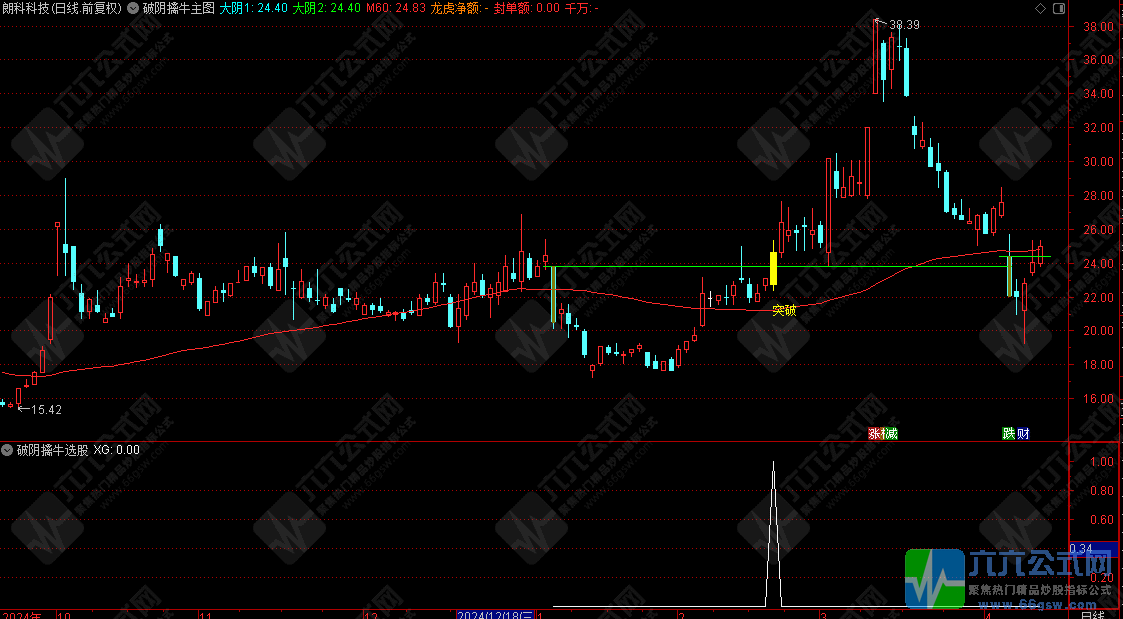Click the 15.42 low price annotation

point(46,410)
